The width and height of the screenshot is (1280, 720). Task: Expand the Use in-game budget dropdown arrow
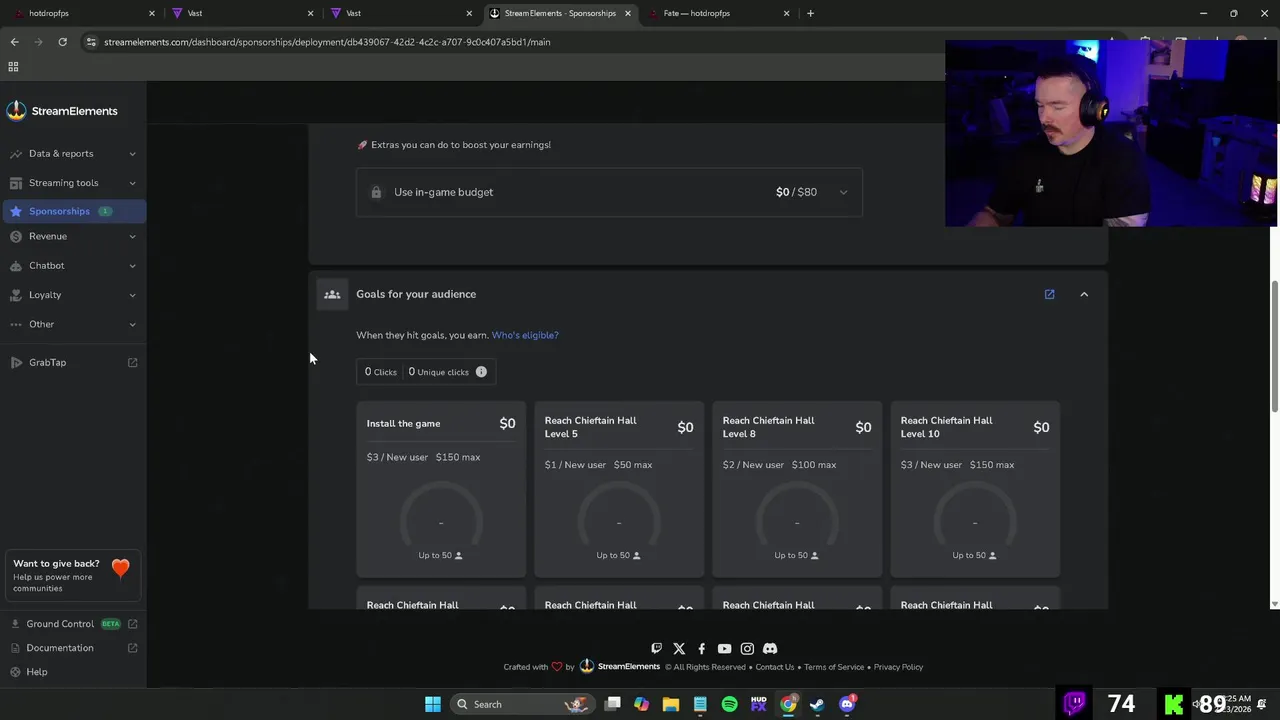pos(843,192)
